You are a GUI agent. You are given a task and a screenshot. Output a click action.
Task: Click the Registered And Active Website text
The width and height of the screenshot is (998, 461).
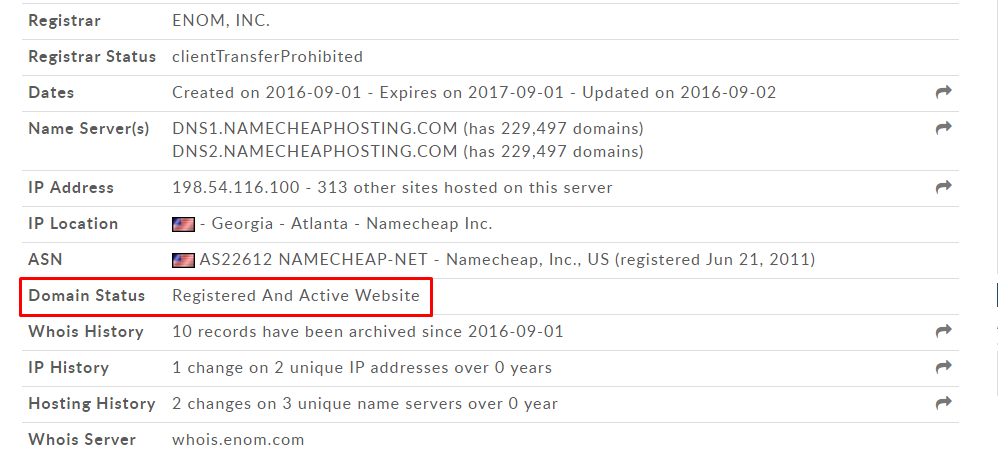pos(296,296)
